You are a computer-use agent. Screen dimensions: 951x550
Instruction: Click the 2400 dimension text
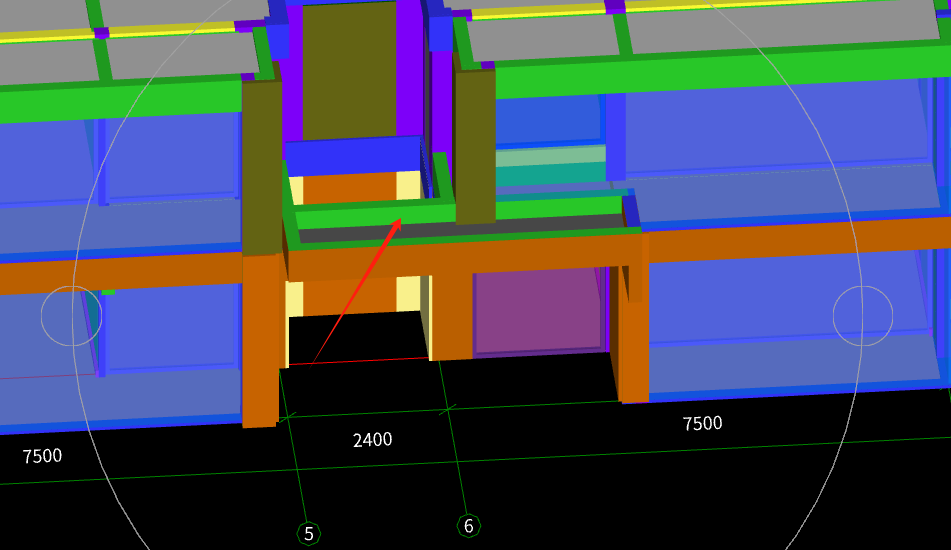pos(372,440)
